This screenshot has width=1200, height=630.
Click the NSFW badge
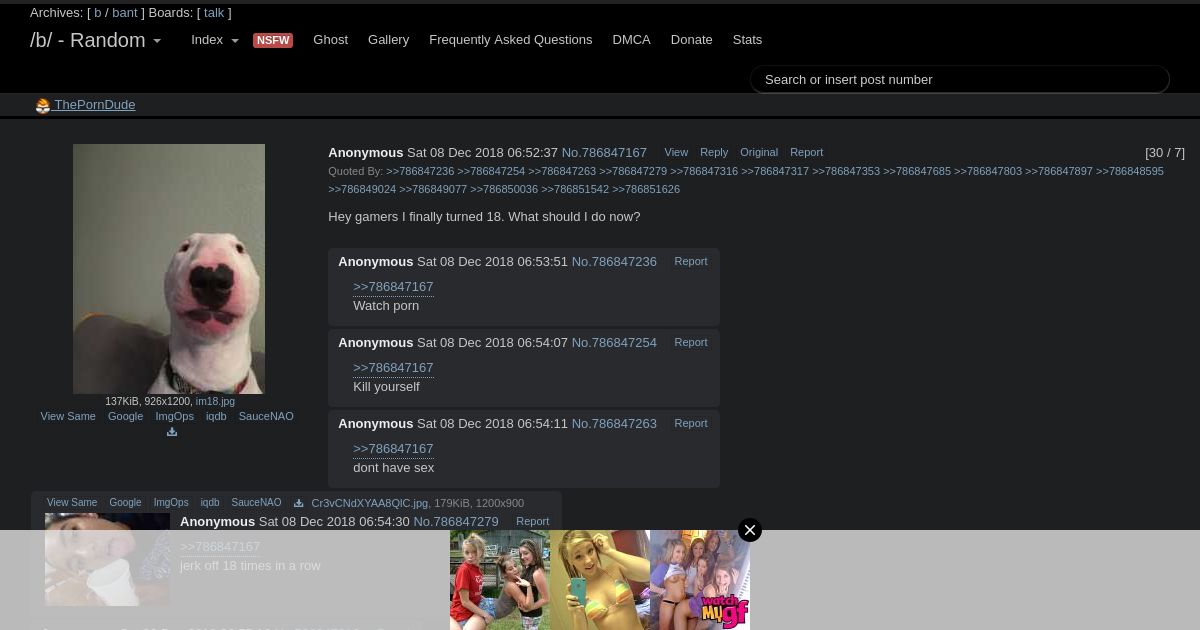[x=273, y=40]
